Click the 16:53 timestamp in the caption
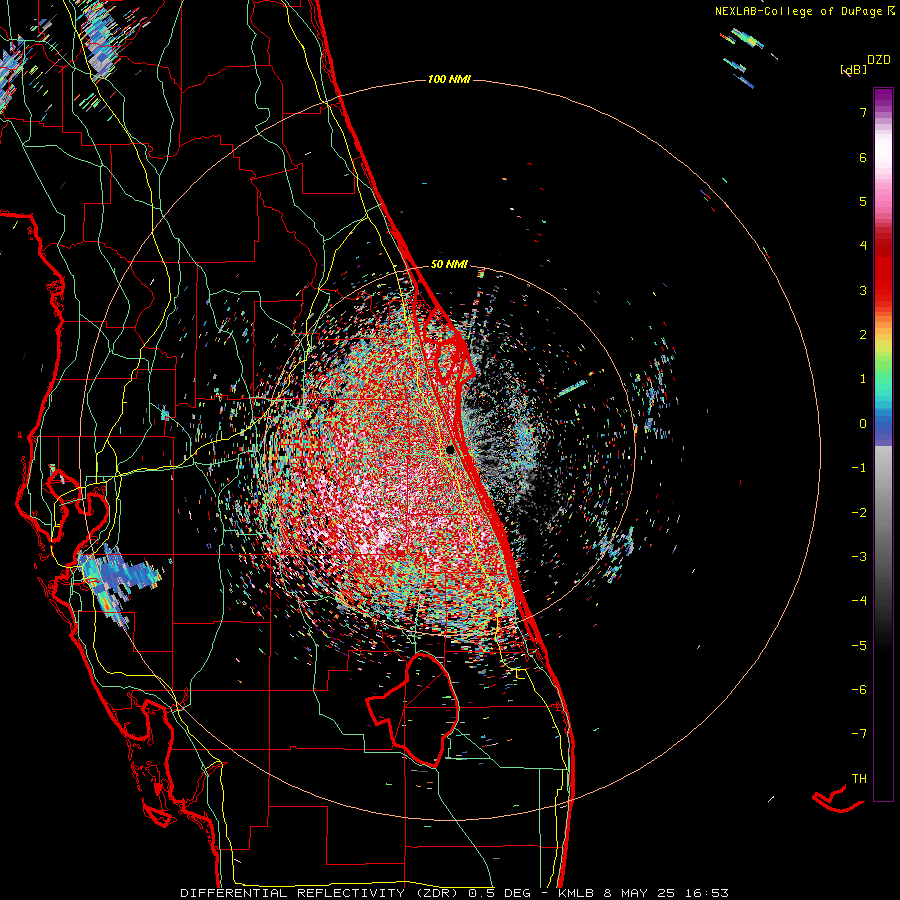Image resolution: width=900 pixels, height=900 pixels. click(707, 893)
